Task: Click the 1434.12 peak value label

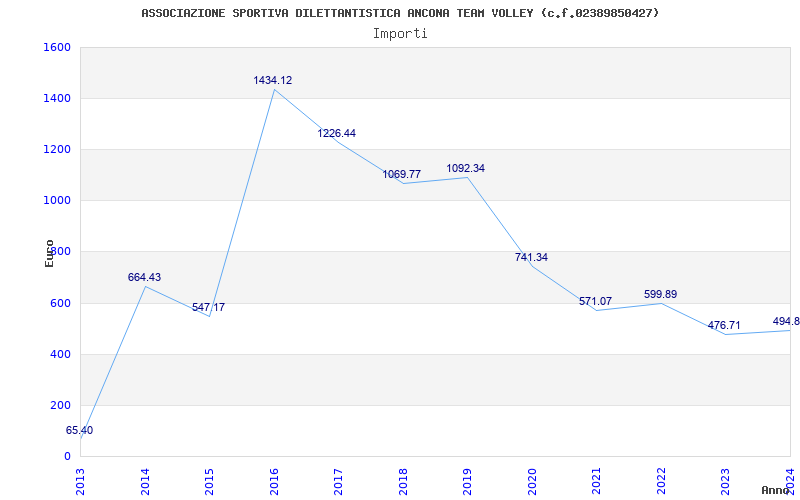Action: tap(273, 81)
